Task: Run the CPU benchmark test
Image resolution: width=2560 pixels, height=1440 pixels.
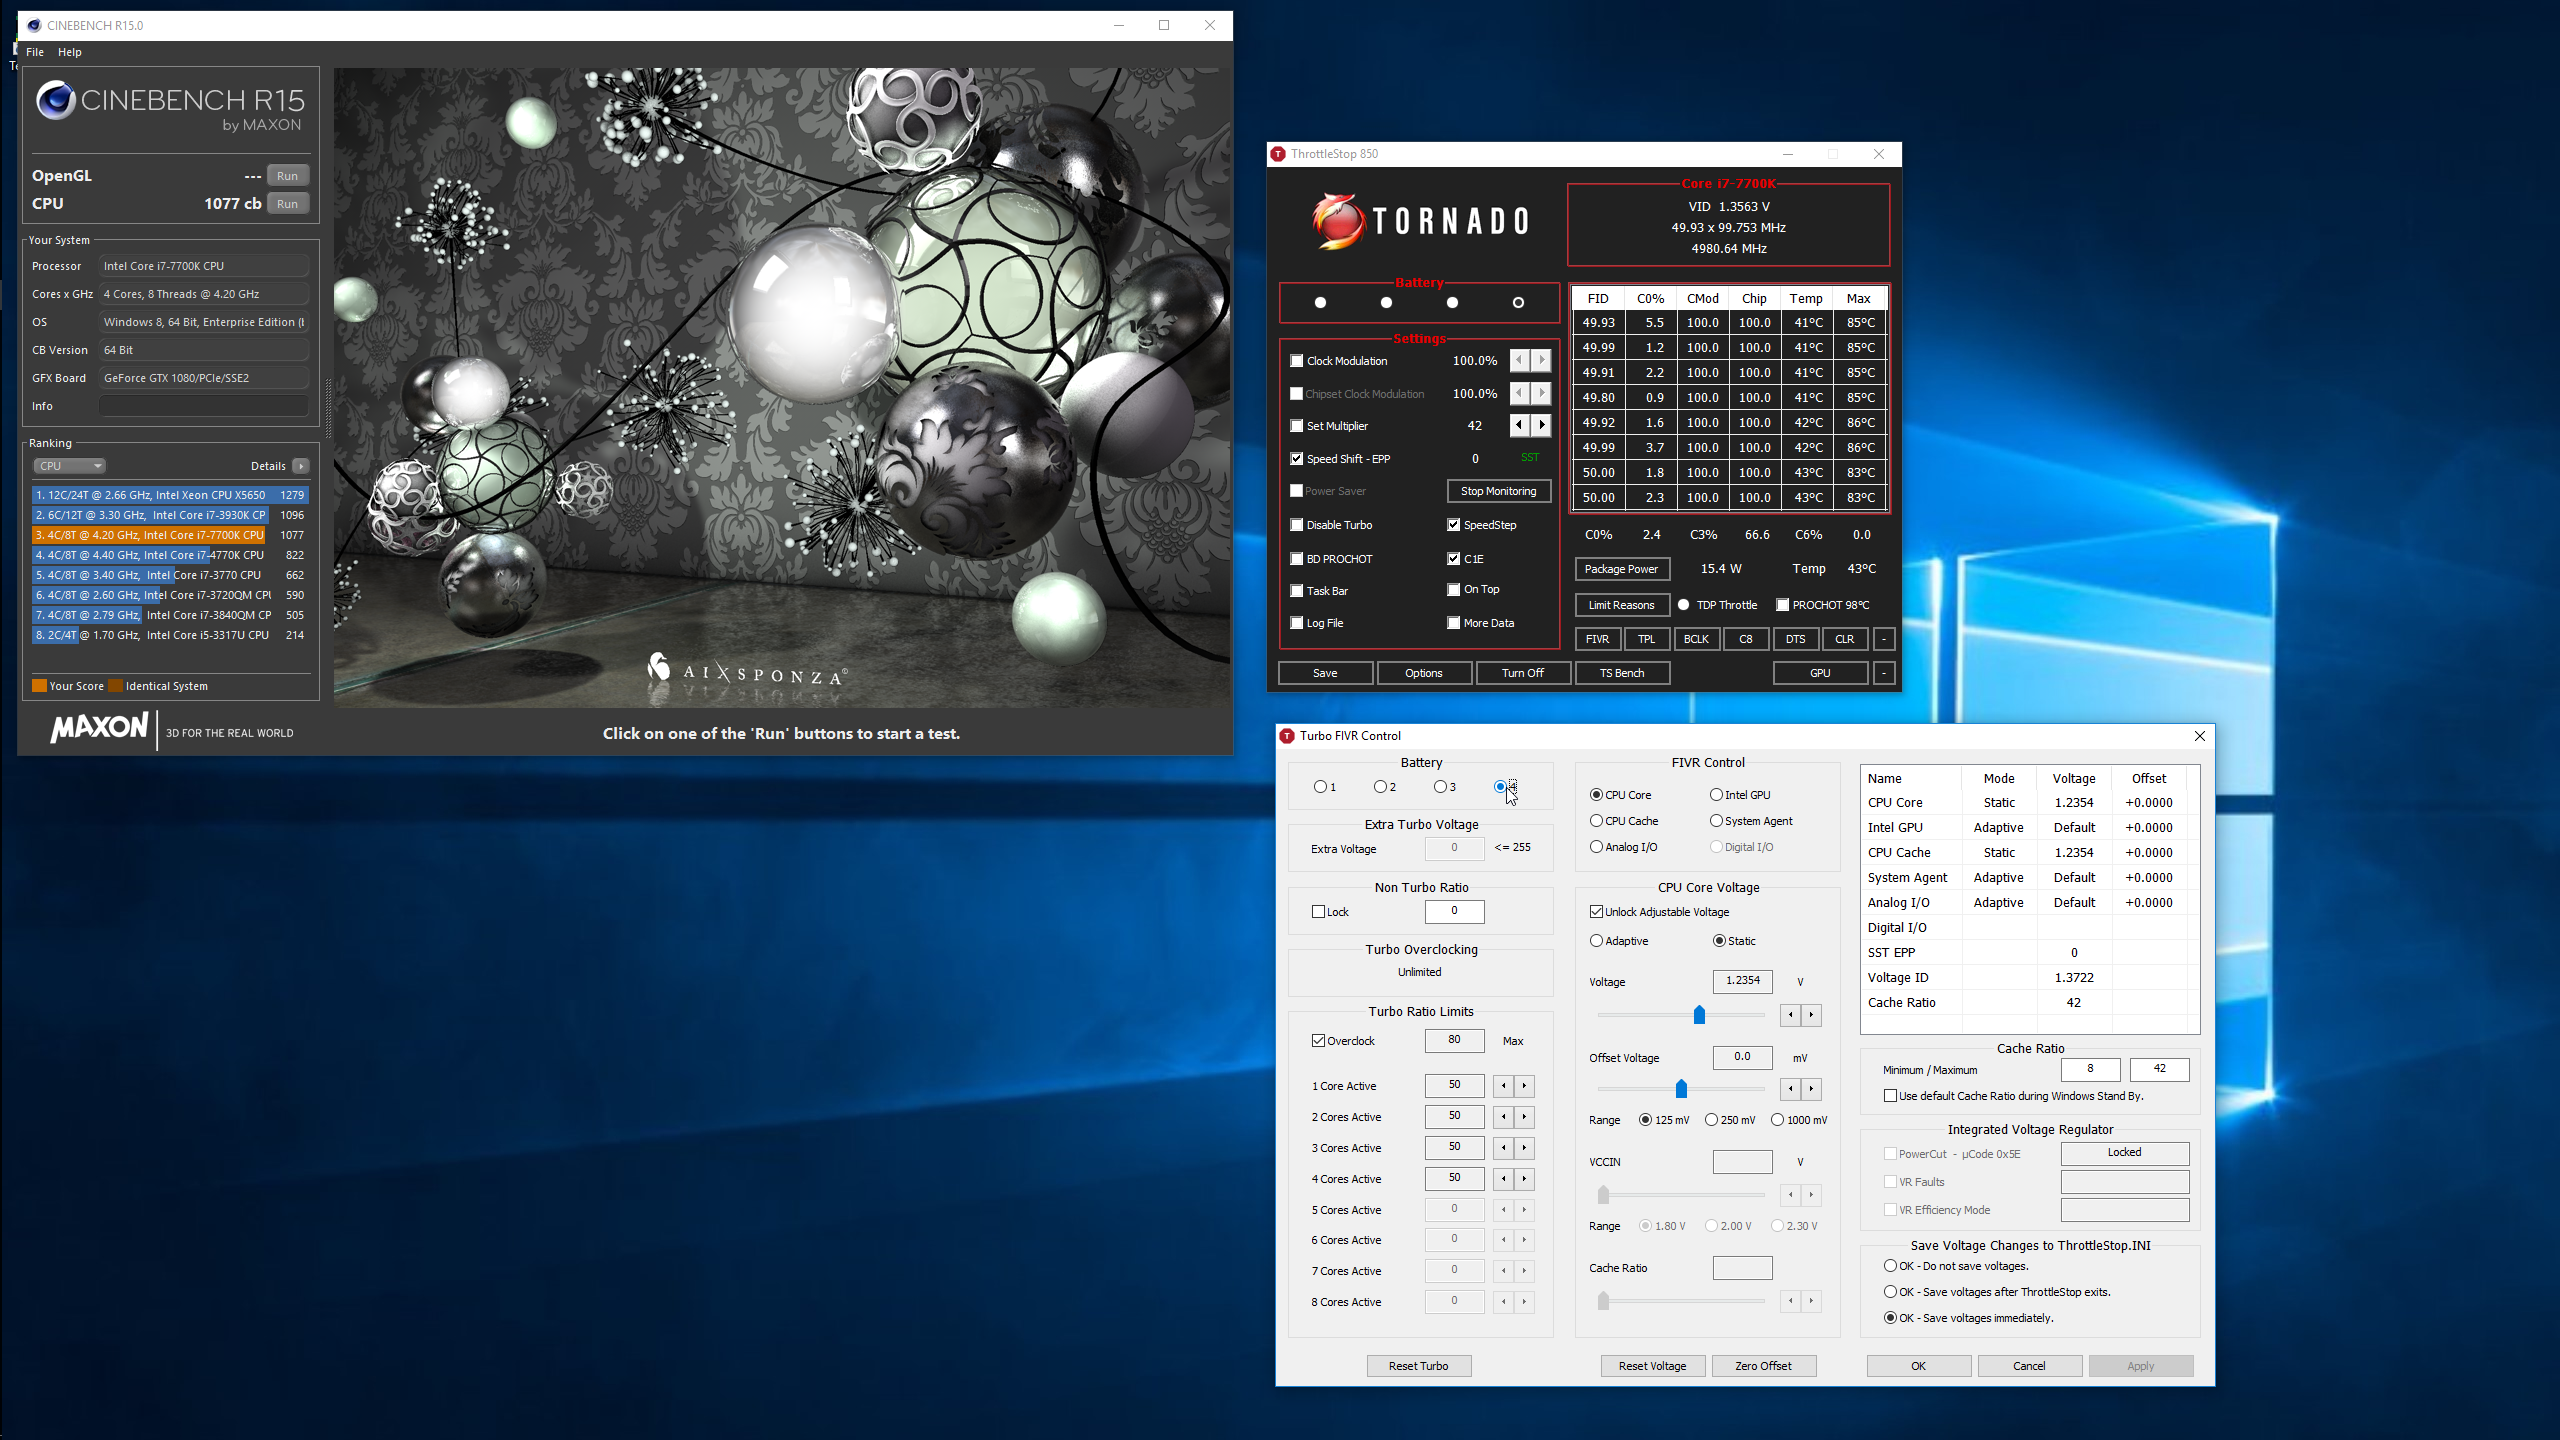Action: 287,204
